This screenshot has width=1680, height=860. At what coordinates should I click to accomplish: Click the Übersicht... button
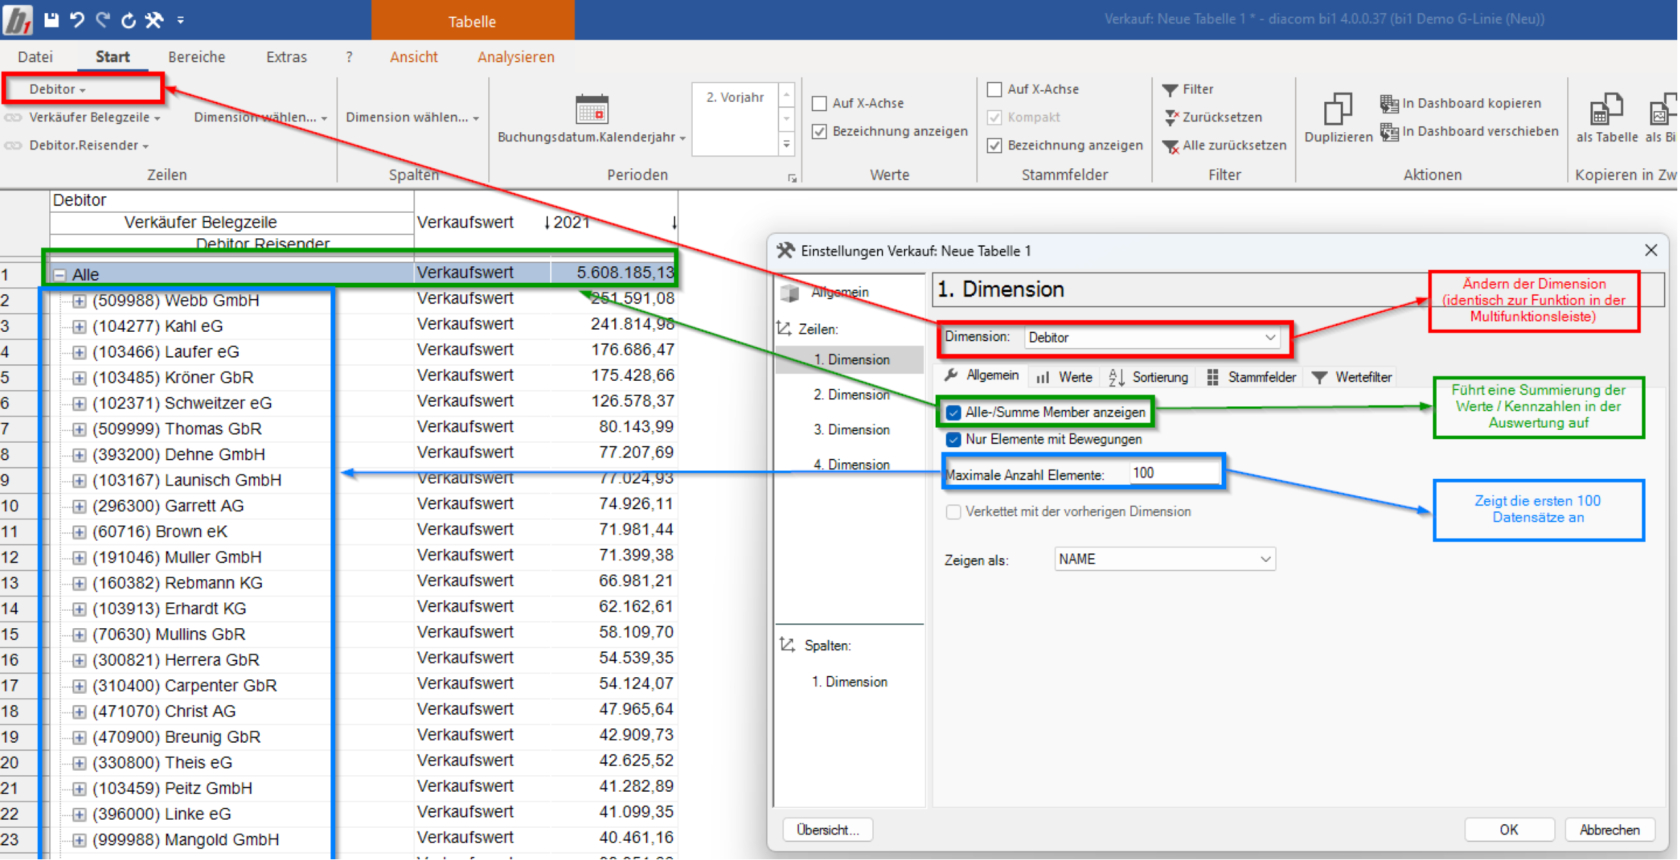click(x=827, y=830)
